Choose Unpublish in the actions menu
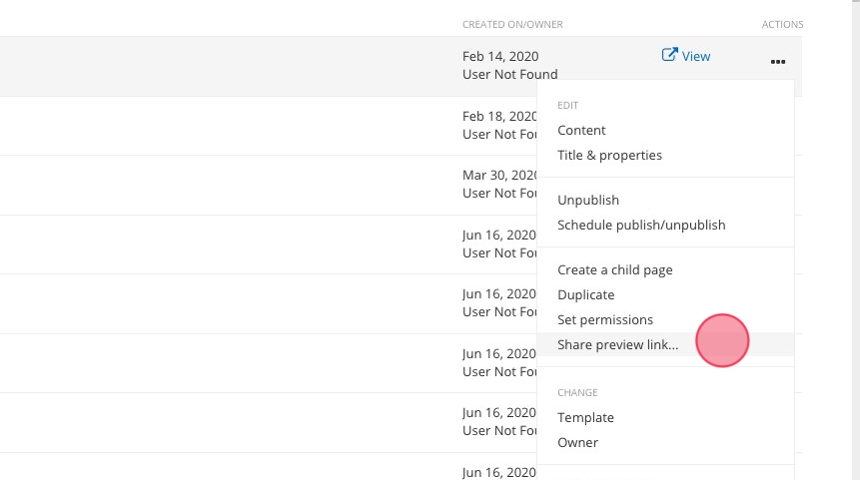 [x=588, y=200]
